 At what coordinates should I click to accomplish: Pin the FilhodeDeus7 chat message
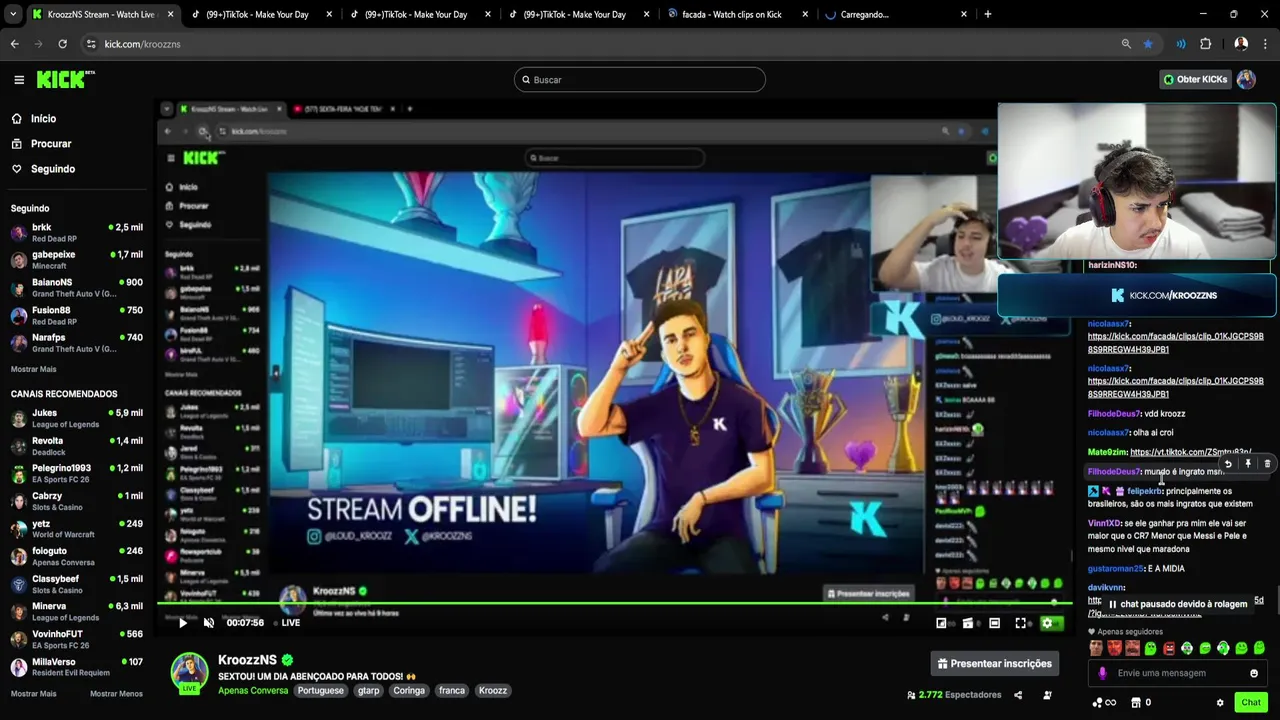pyautogui.click(x=1248, y=464)
